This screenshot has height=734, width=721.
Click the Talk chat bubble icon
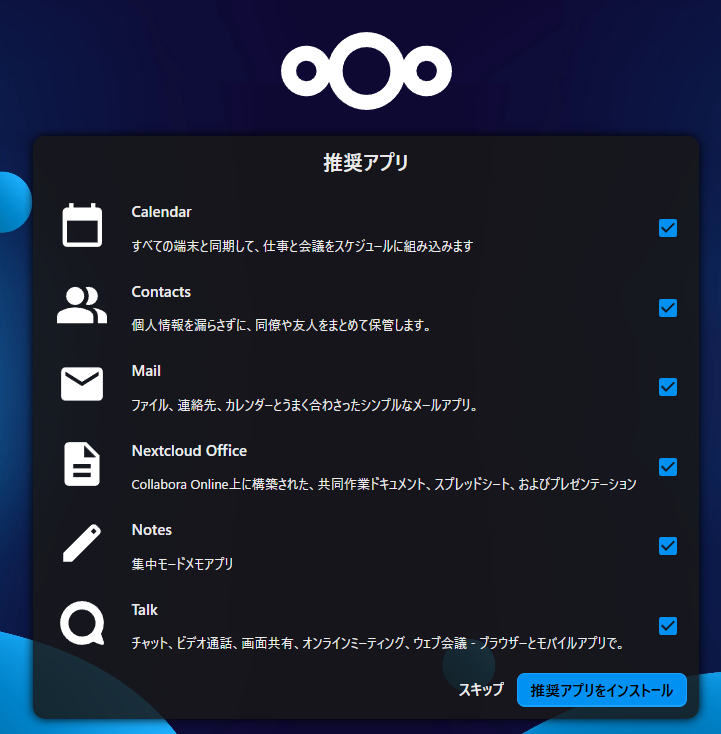click(82, 623)
